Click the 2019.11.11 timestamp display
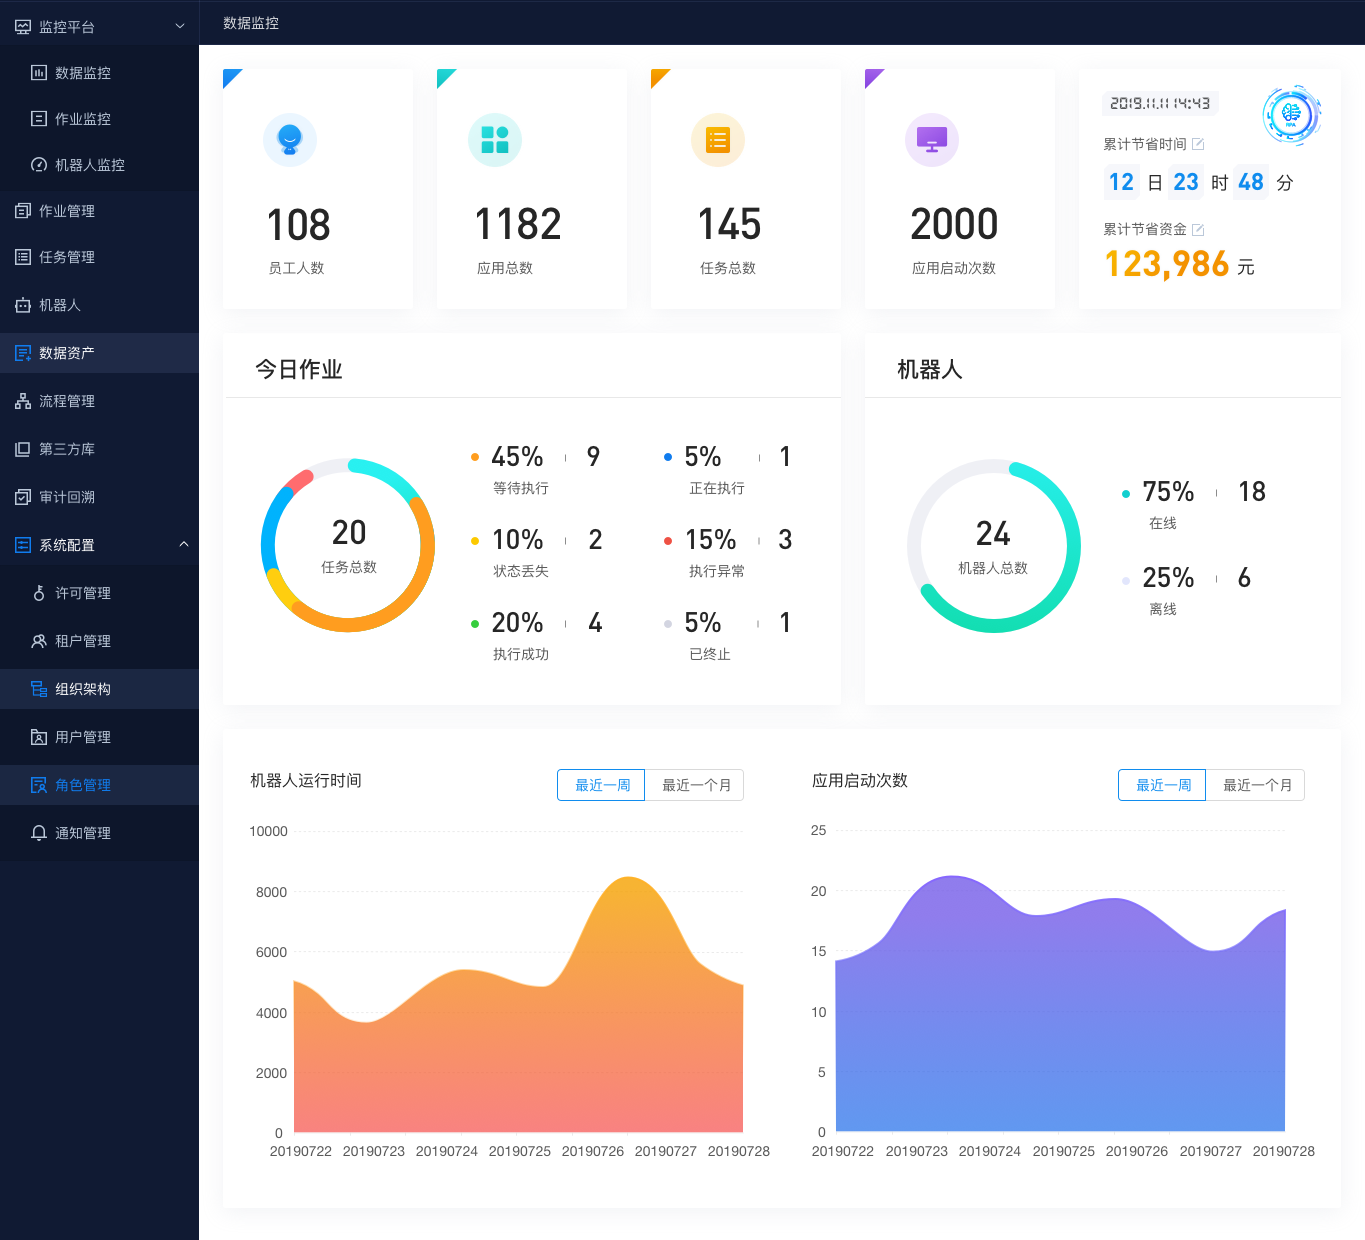Image resolution: width=1365 pixels, height=1240 pixels. point(1160,103)
